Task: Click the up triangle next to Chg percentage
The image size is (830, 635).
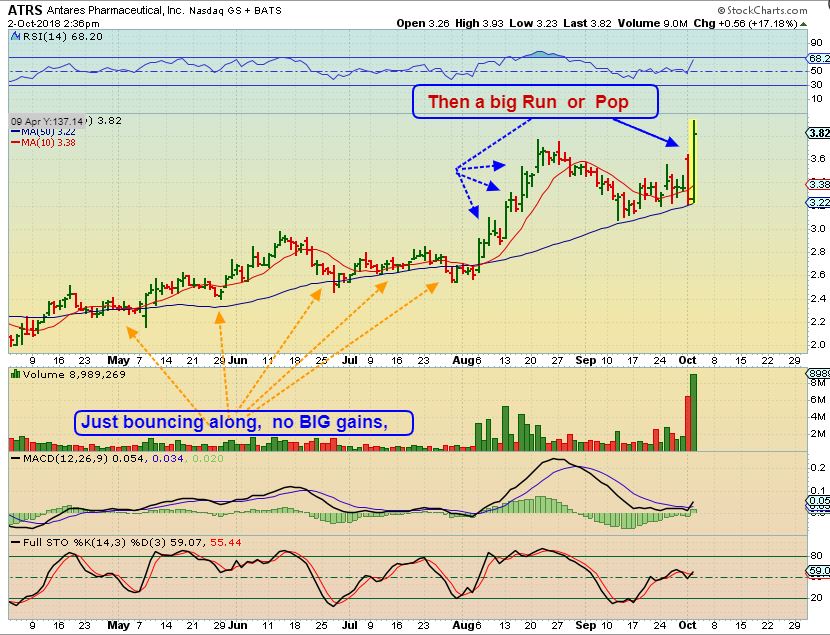Action: click(x=804, y=24)
